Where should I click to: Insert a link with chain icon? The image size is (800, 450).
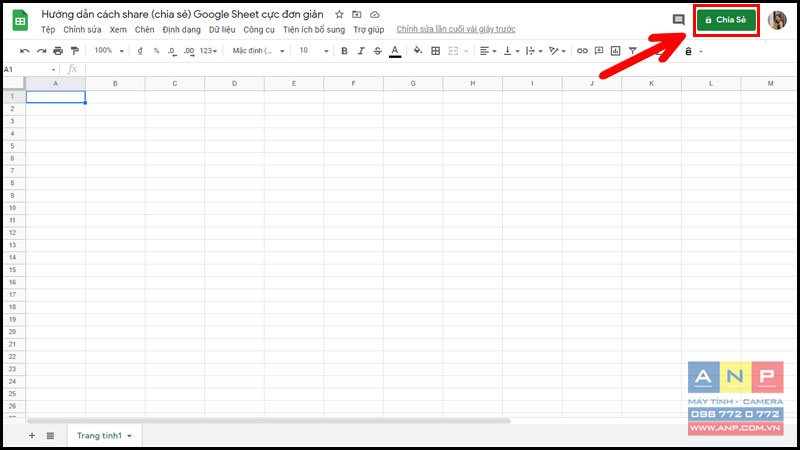582,51
